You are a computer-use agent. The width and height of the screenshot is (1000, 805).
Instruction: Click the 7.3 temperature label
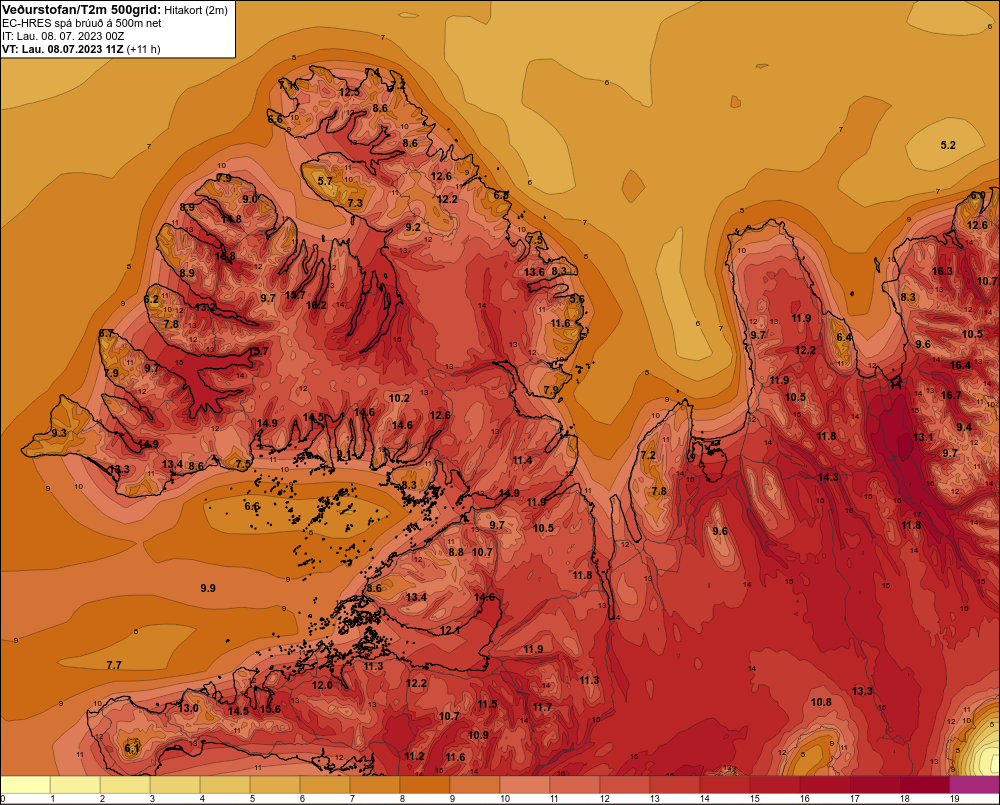[x=355, y=203]
